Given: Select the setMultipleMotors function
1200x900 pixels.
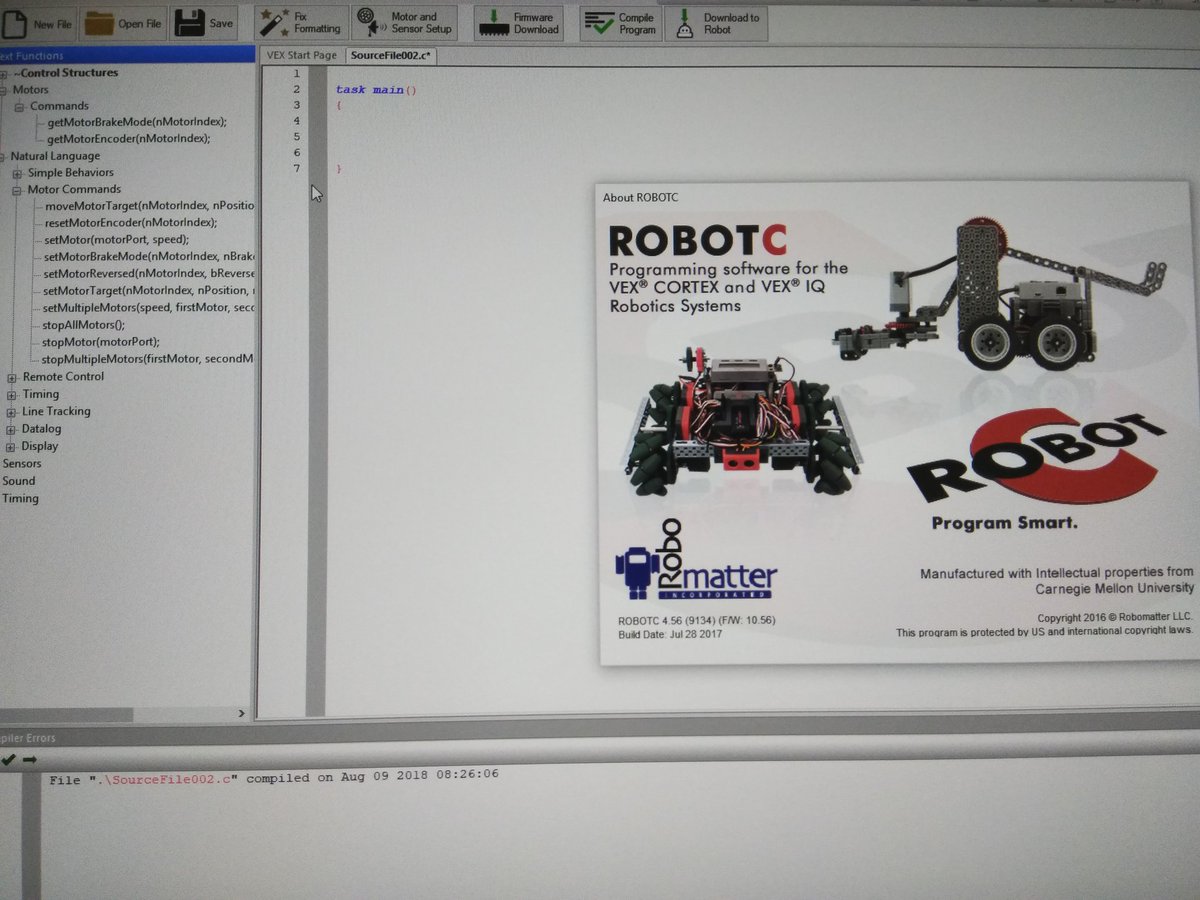Looking at the screenshot, I should click(149, 307).
